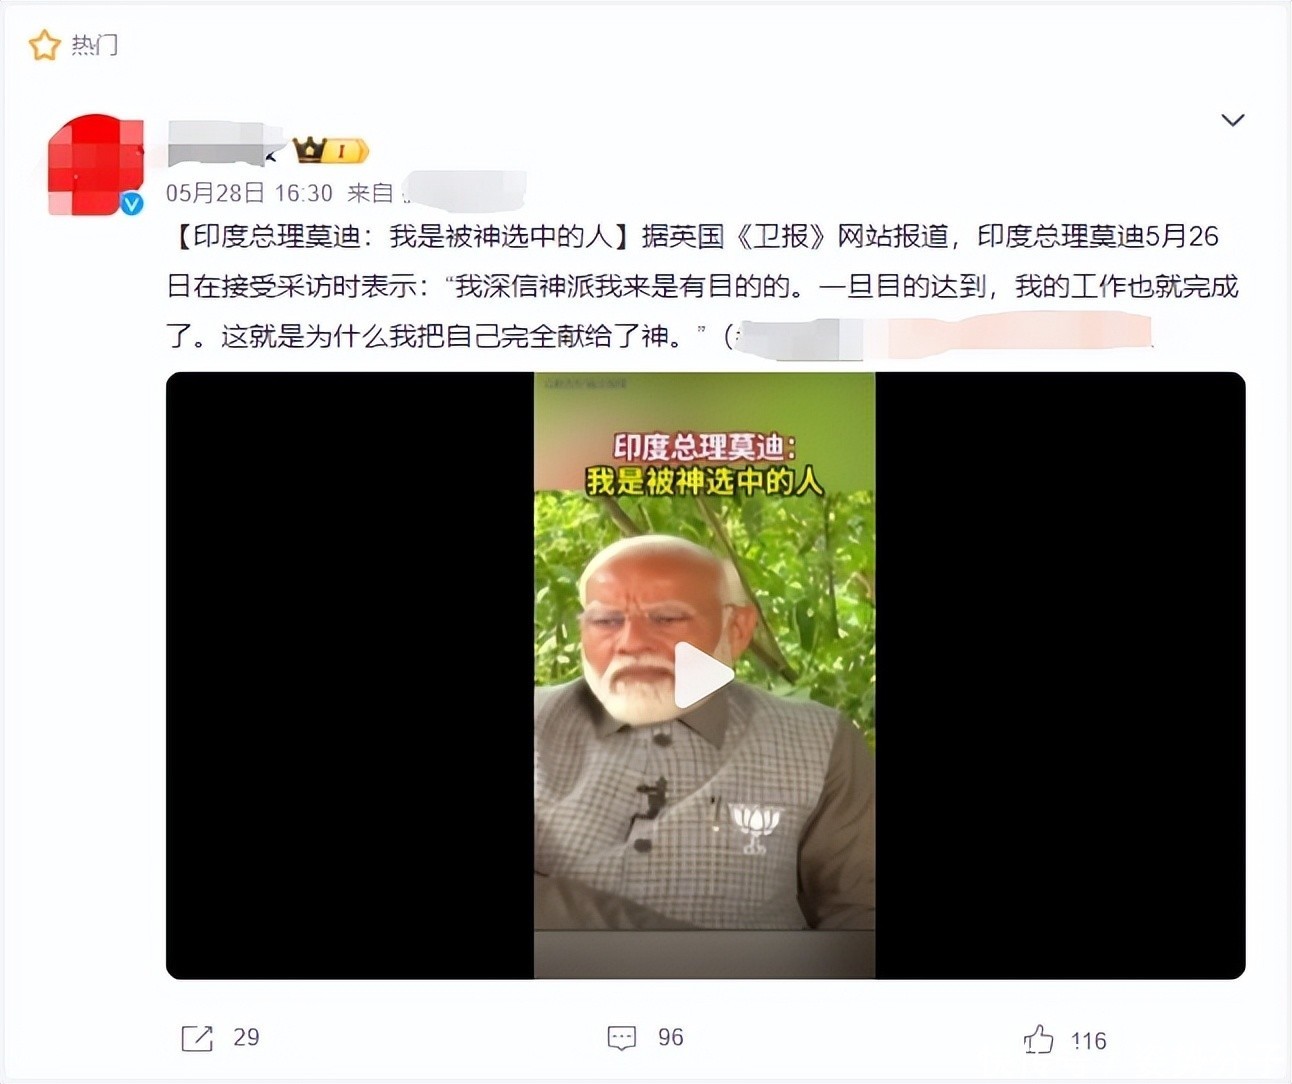
Task: Click the comment count 96
Action: coord(671,1038)
